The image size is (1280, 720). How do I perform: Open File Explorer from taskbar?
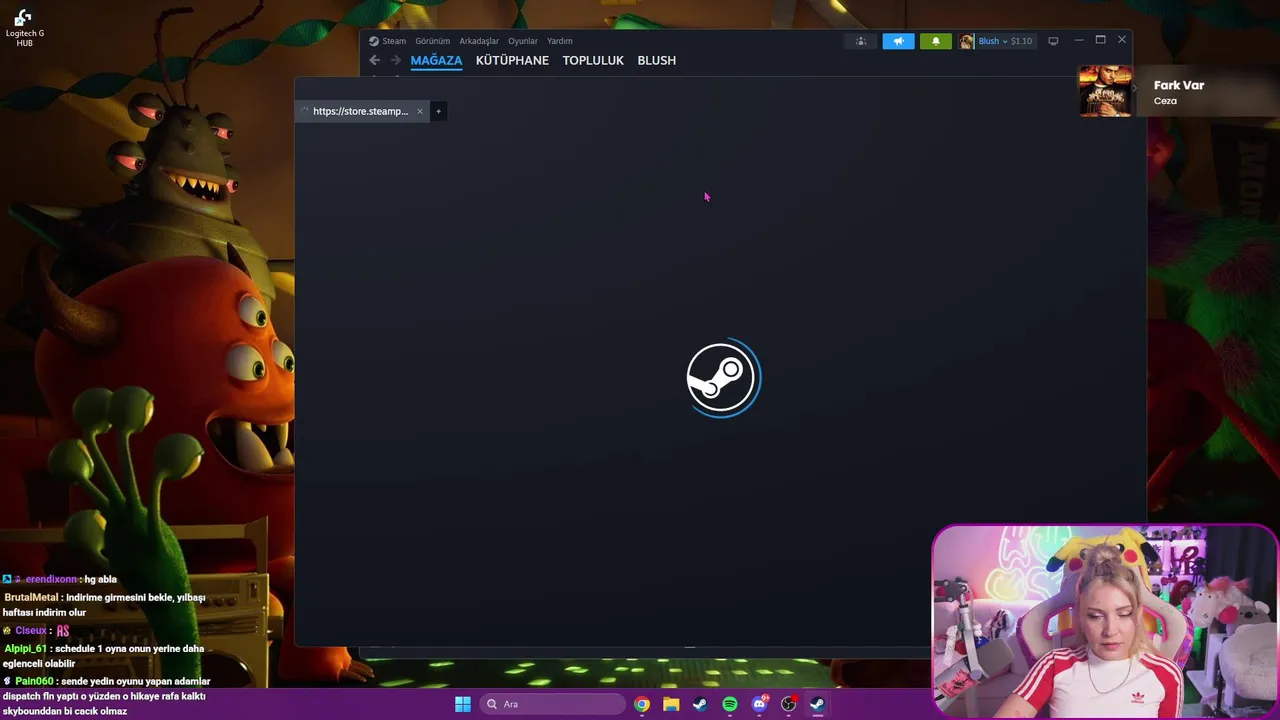point(671,704)
